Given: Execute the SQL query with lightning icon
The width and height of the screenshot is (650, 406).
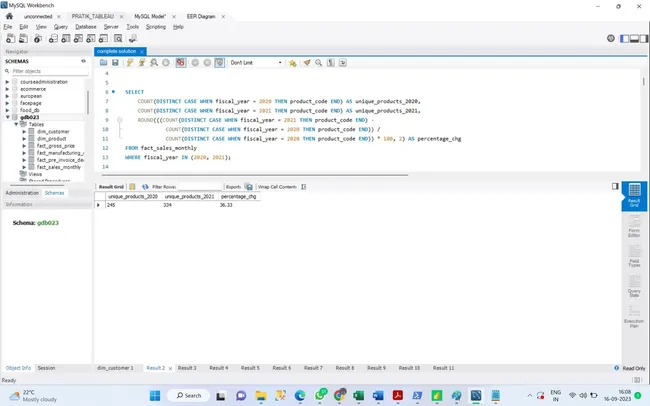Looking at the screenshot, I should 130,63.
